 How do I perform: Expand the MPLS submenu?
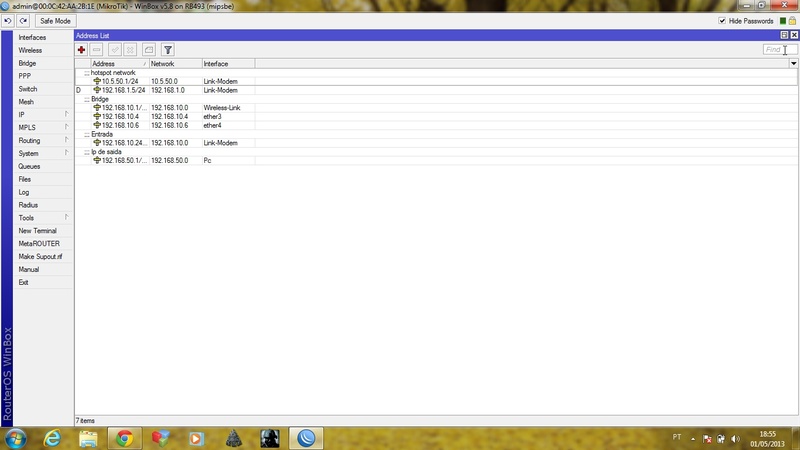[x=43, y=128]
